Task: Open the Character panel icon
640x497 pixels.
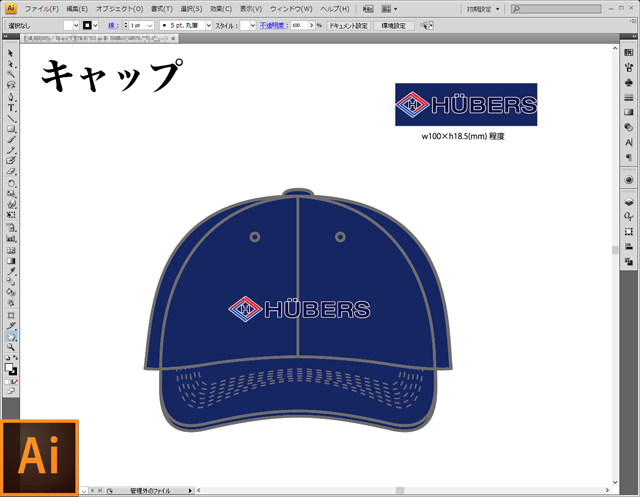Action: [x=629, y=142]
